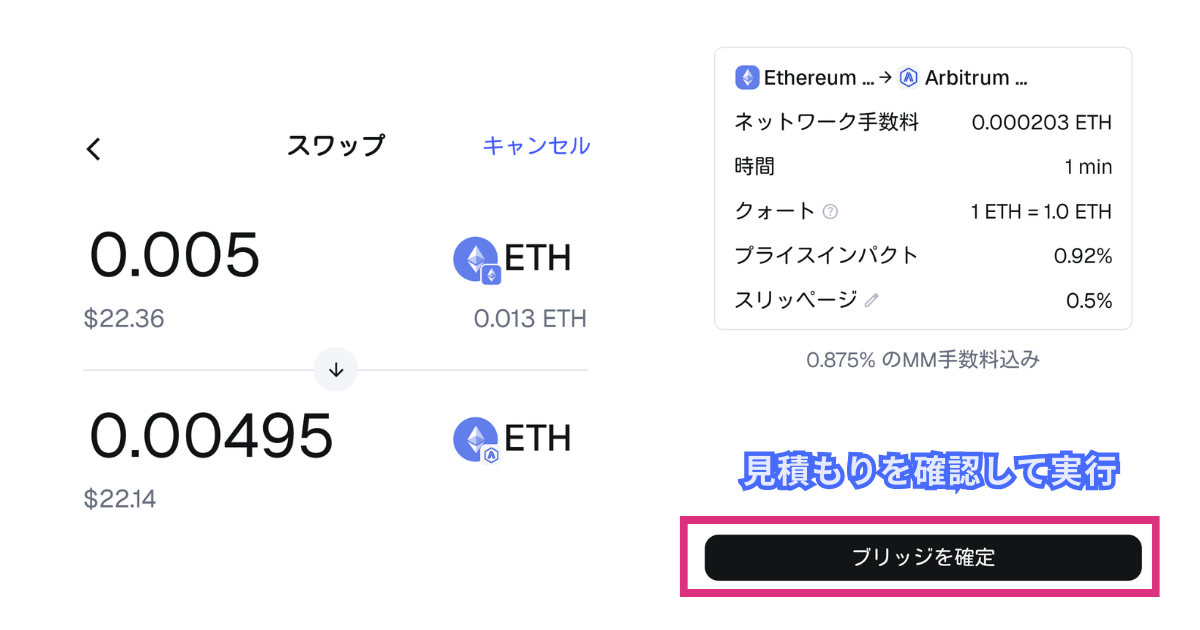
Task: Click the $22.36 source fiat value
Action: 124,319
